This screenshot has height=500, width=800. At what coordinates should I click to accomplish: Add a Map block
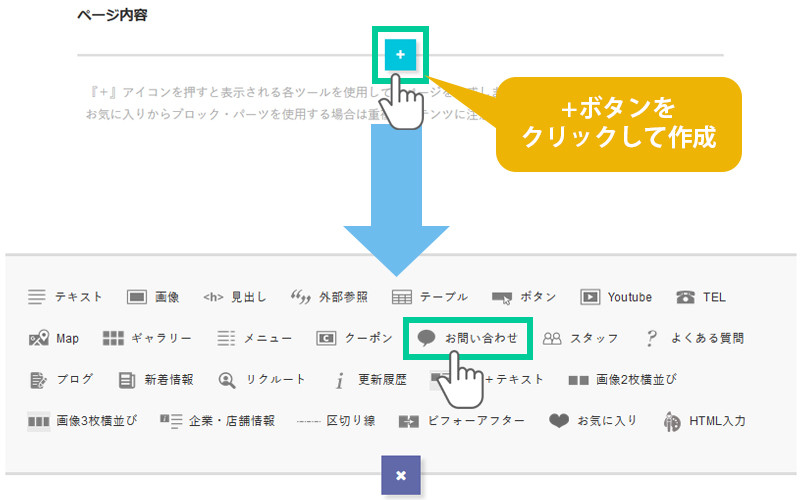point(54,338)
